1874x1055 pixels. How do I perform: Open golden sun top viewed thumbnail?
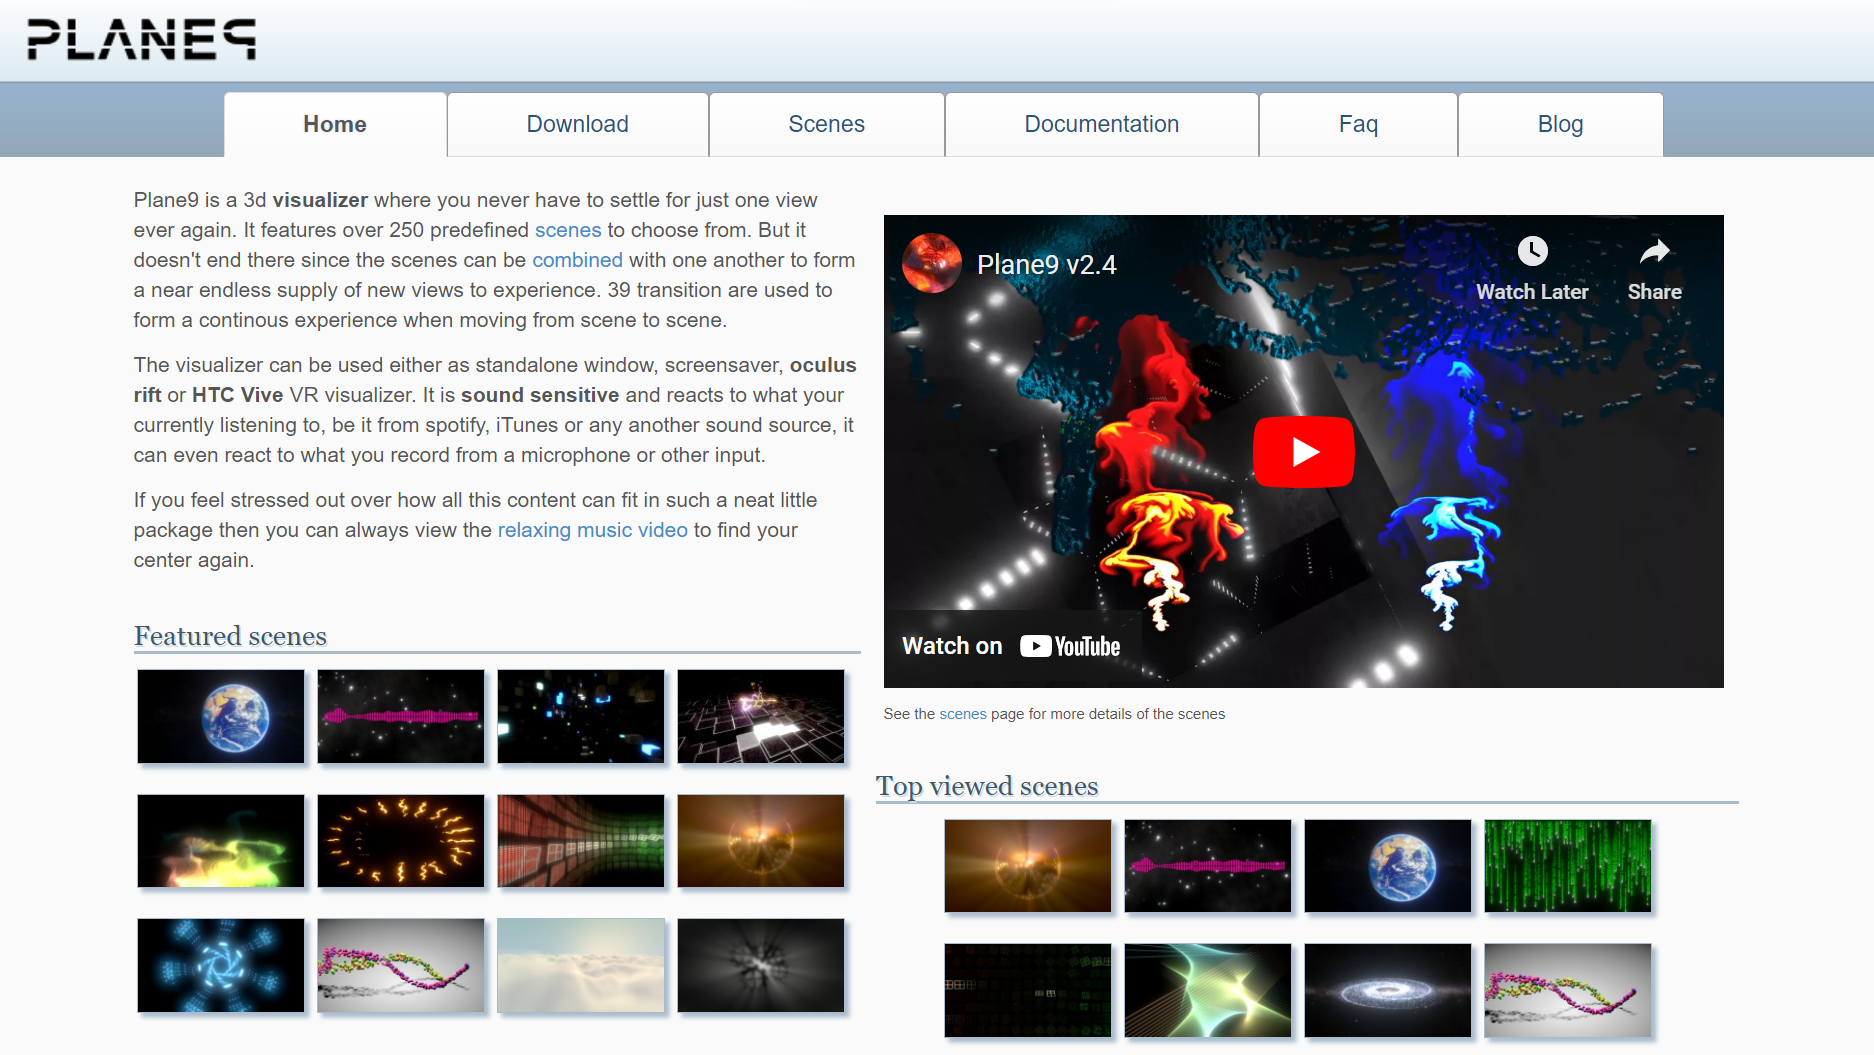coord(1028,866)
